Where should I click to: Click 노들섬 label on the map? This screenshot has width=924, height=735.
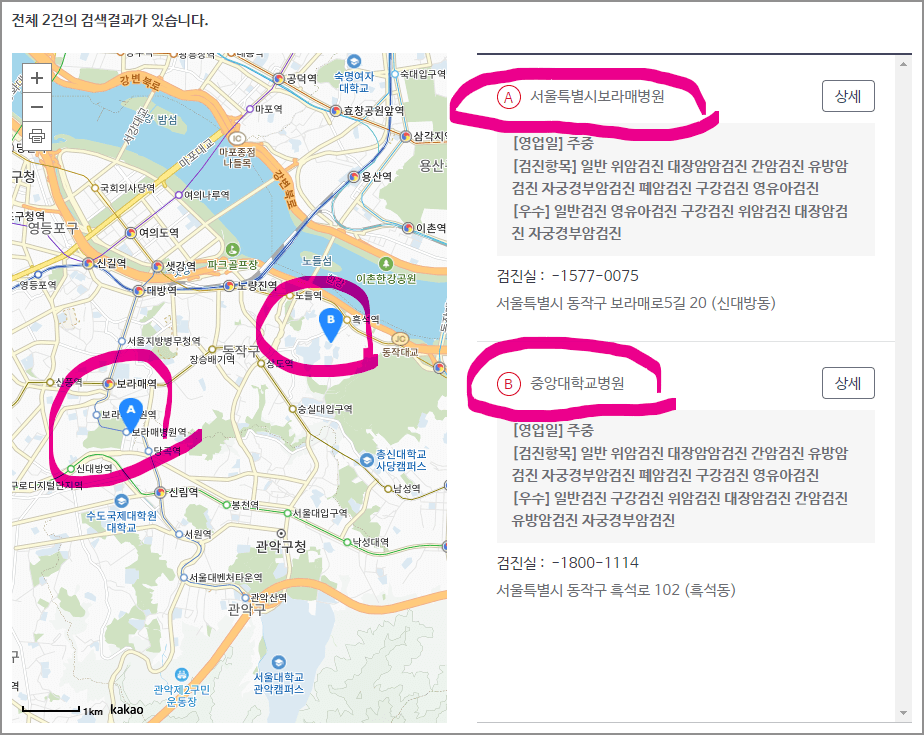click(317, 260)
